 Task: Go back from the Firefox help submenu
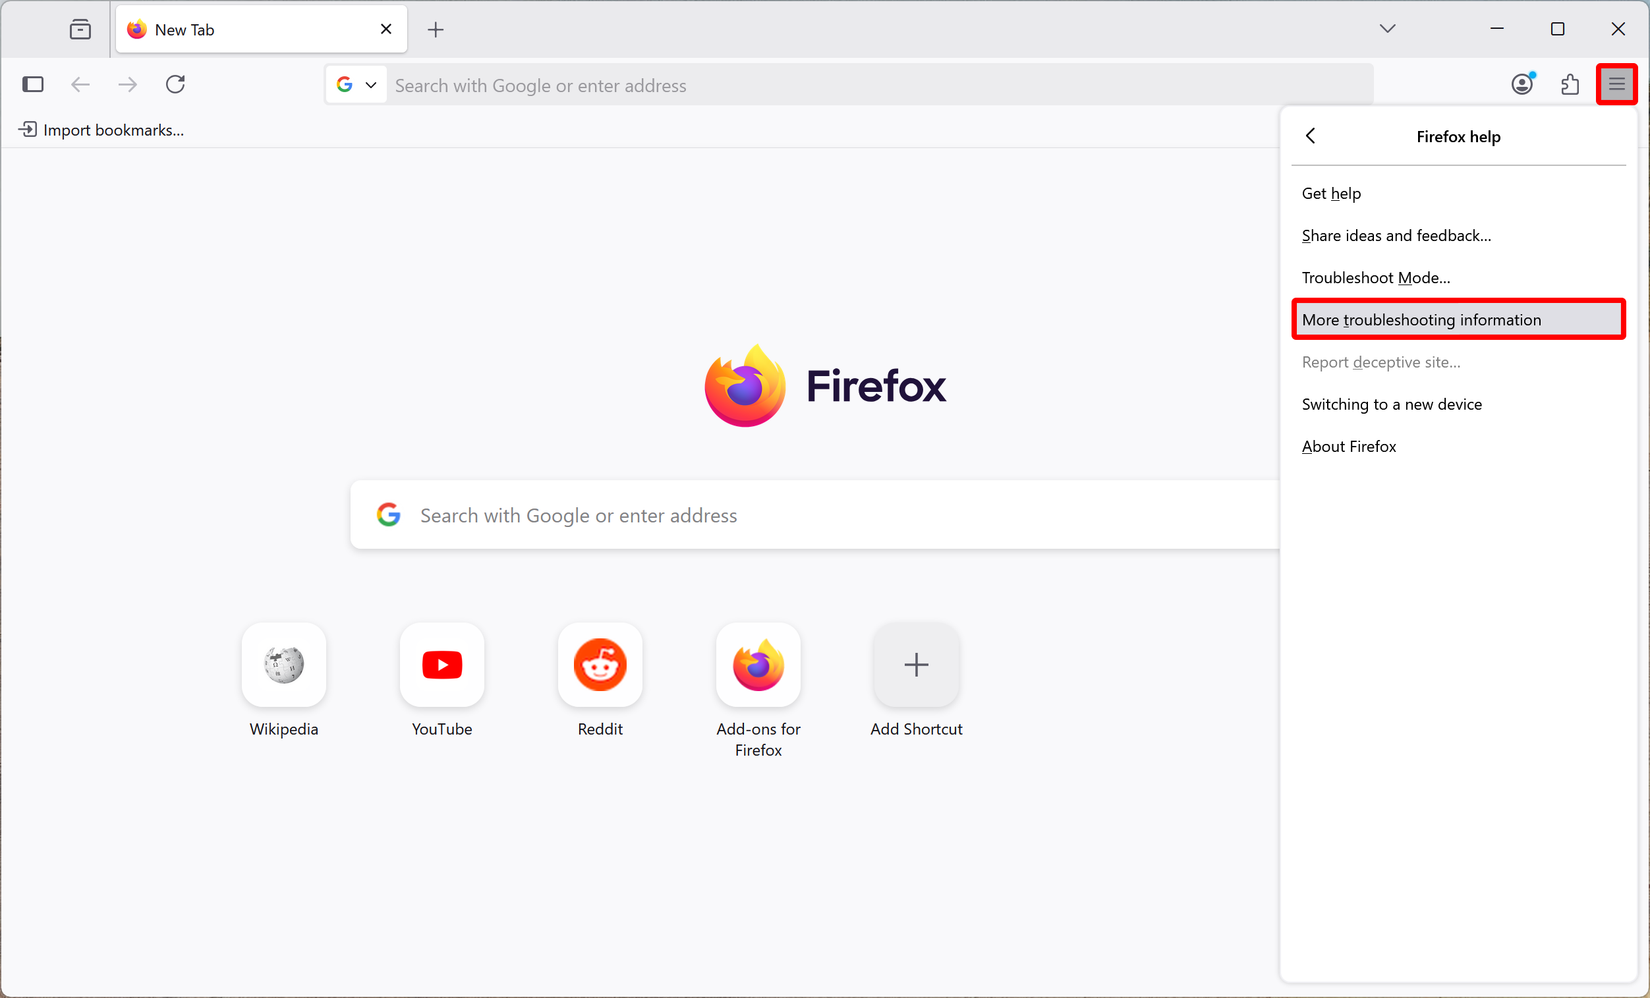[x=1310, y=136]
